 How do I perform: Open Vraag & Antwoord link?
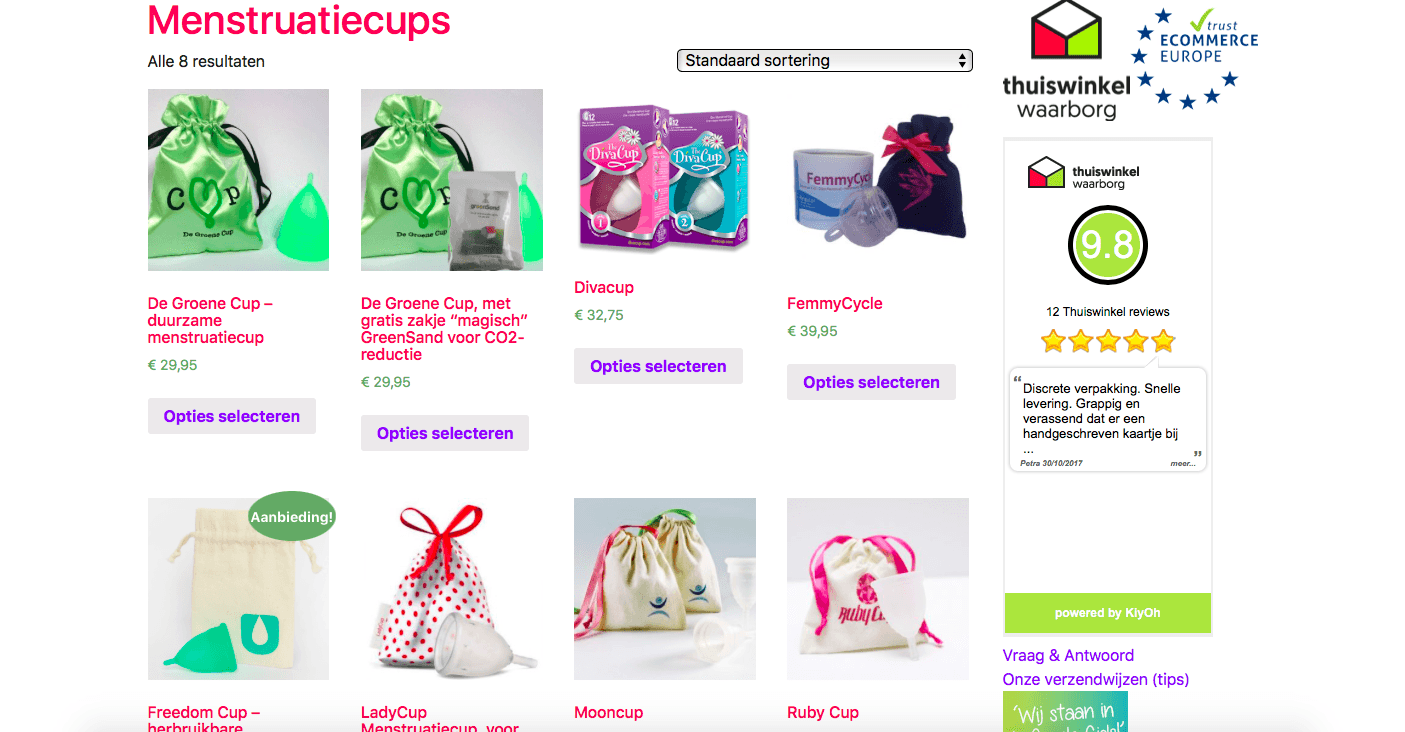click(1068, 656)
